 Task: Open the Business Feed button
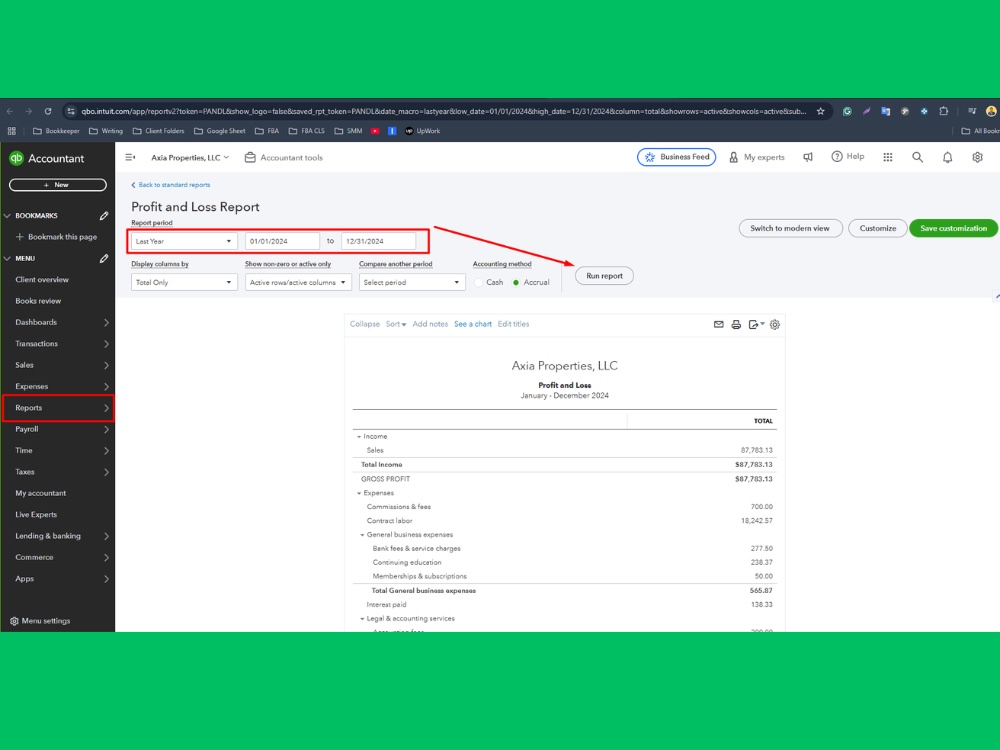point(677,157)
